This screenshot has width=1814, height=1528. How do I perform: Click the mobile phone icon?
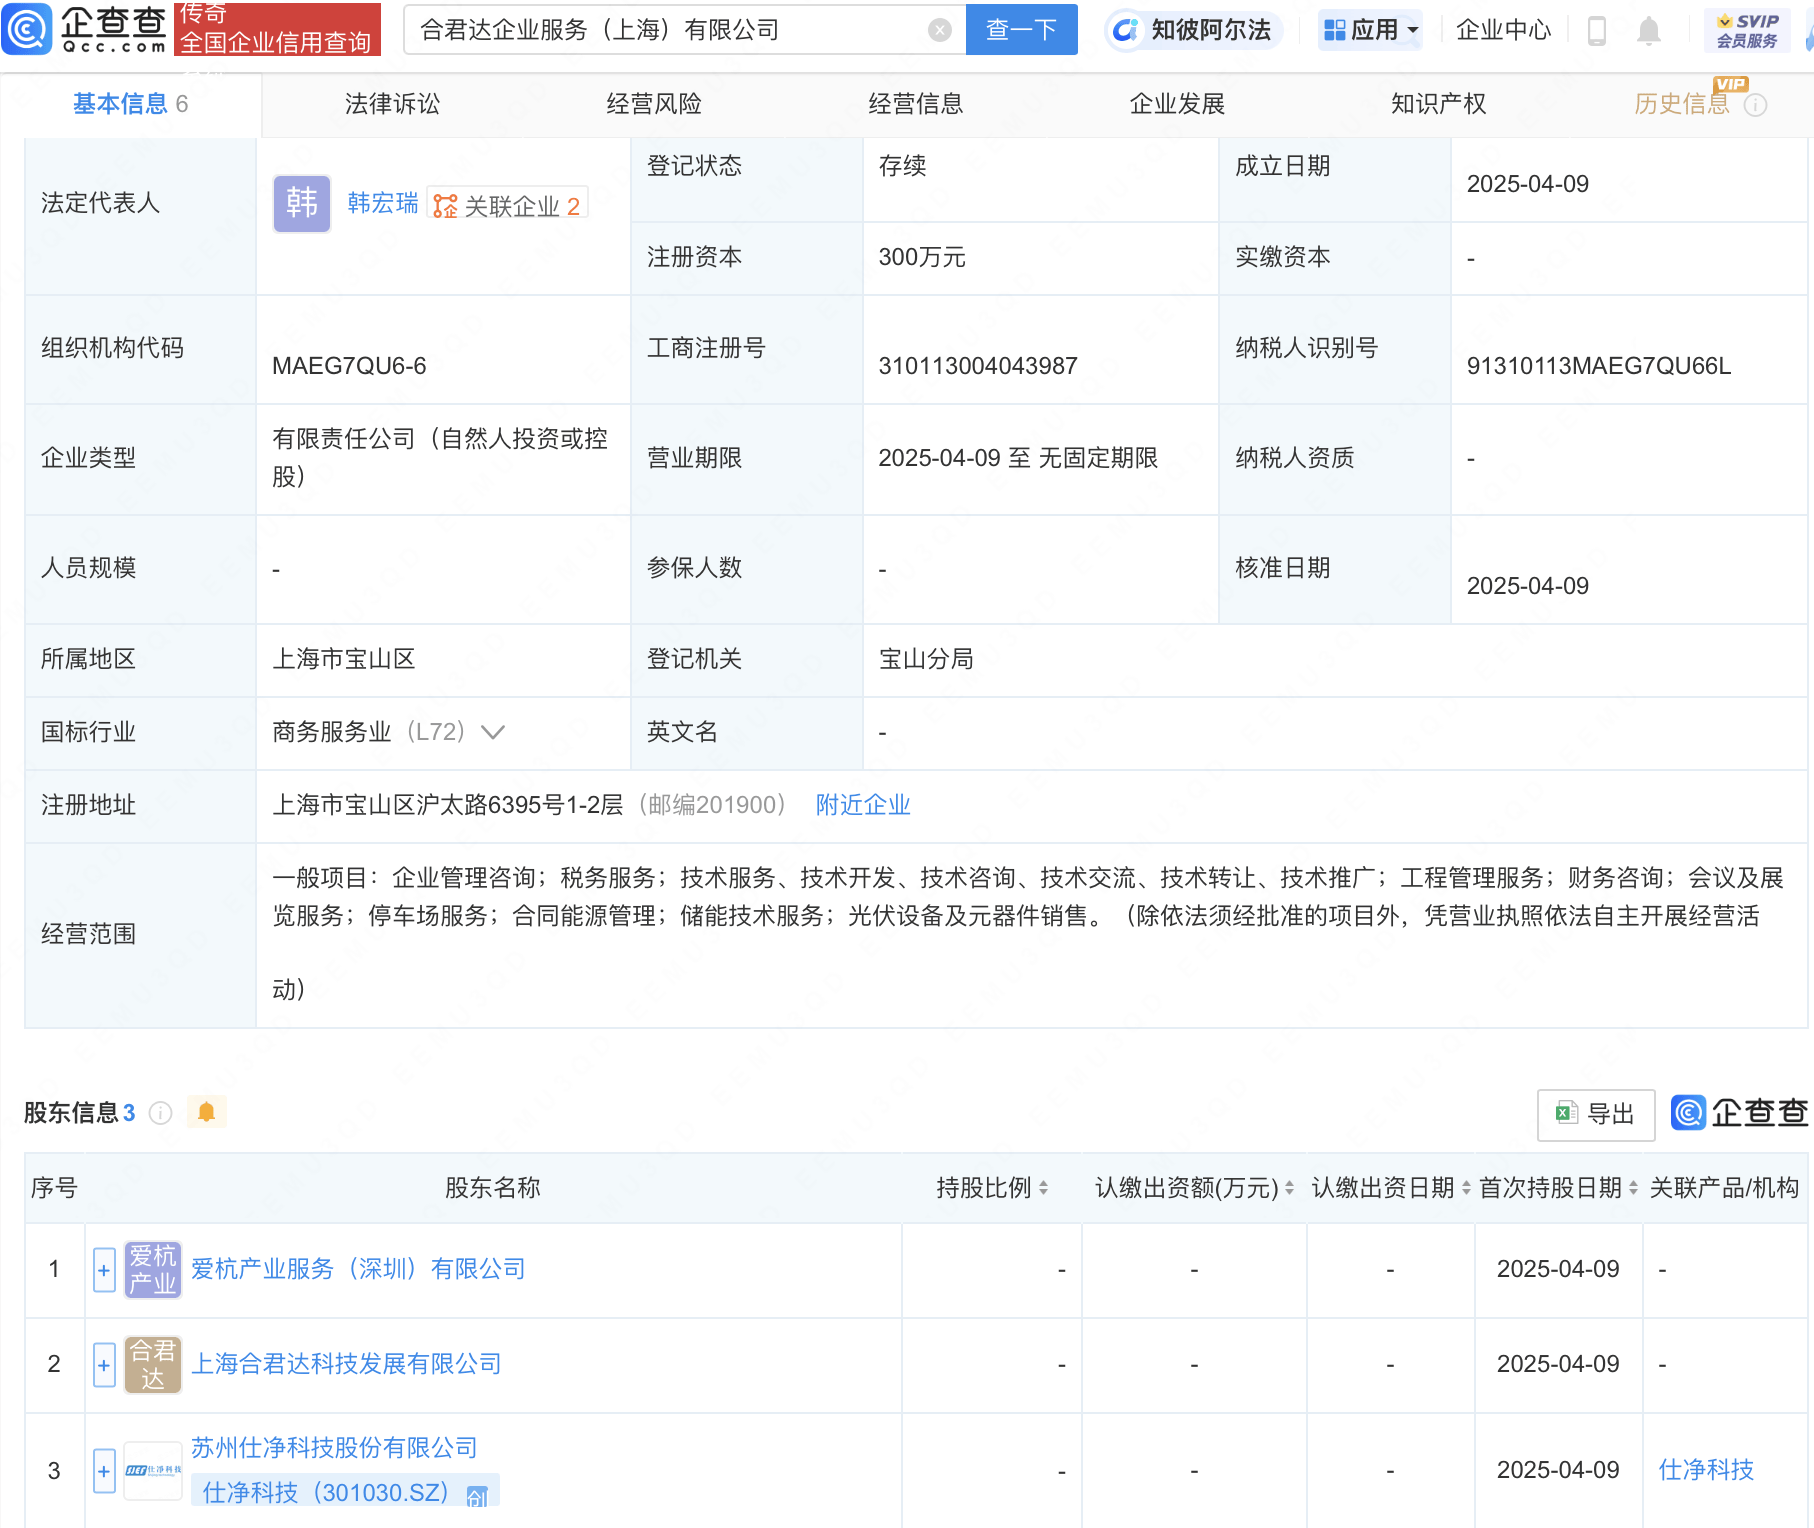click(x=1597, y=31)
